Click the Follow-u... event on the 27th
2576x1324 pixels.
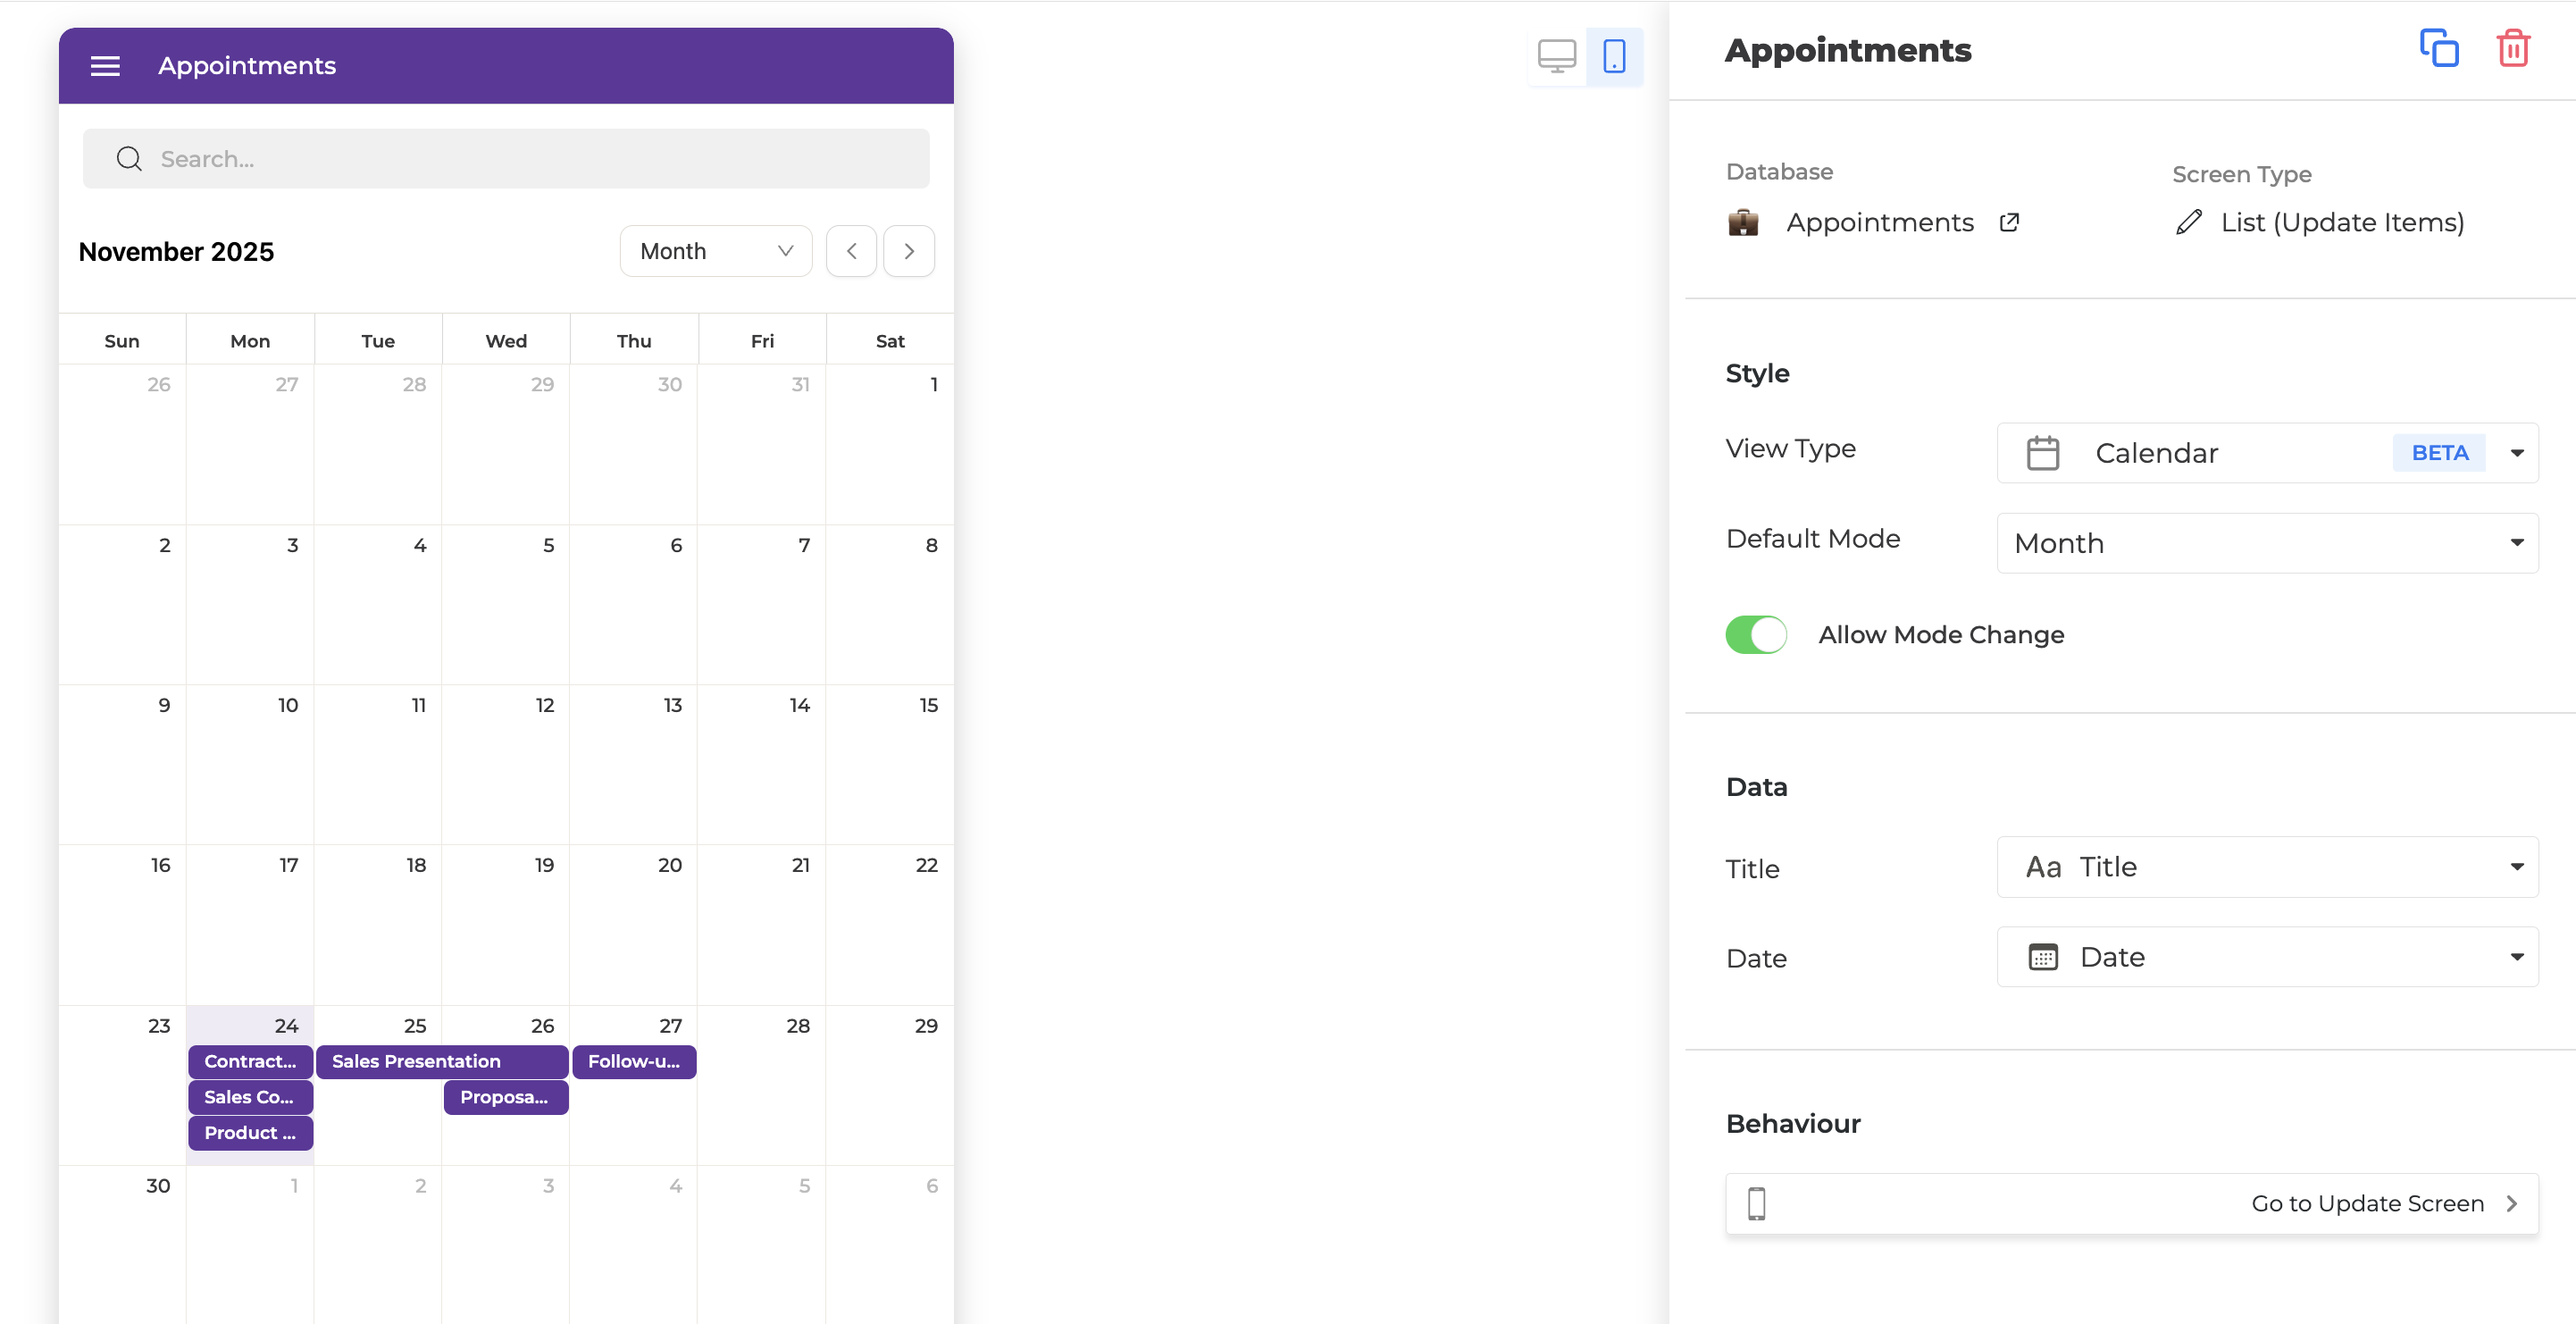634,1061
